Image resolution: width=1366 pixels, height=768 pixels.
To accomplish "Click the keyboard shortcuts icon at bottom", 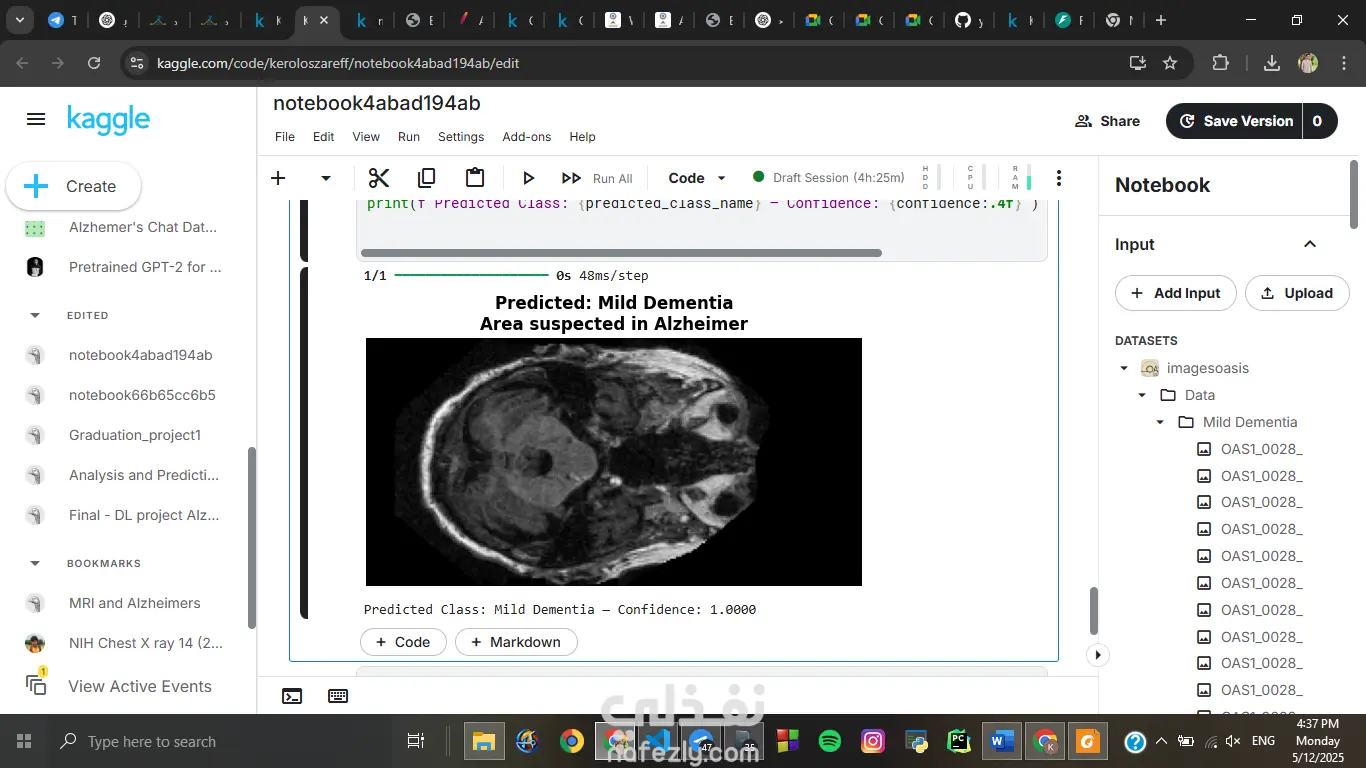I will click(x=338, y=696).
